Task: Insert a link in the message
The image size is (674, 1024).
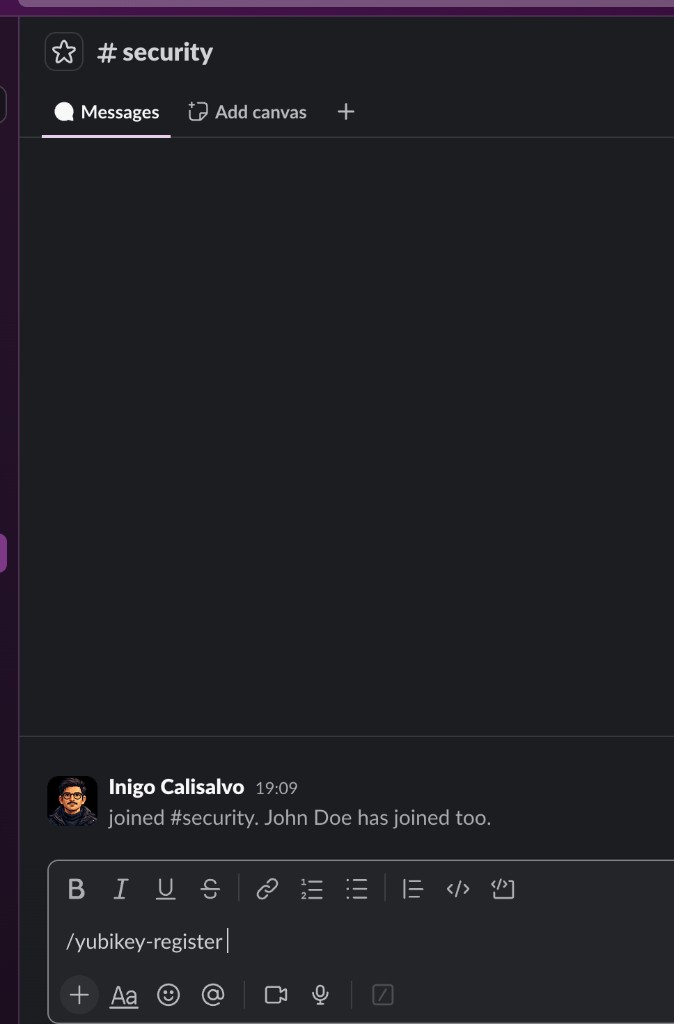Action: pyautogui.click(x=267, y=889)
